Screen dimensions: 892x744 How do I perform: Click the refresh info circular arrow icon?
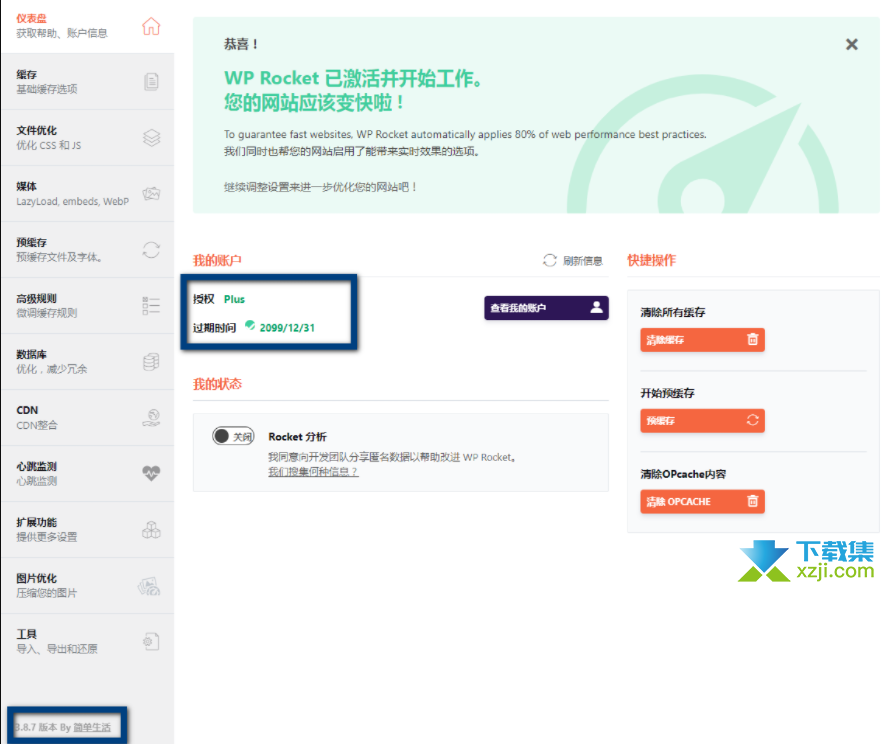pyautogui.click(x=550, y=260)
